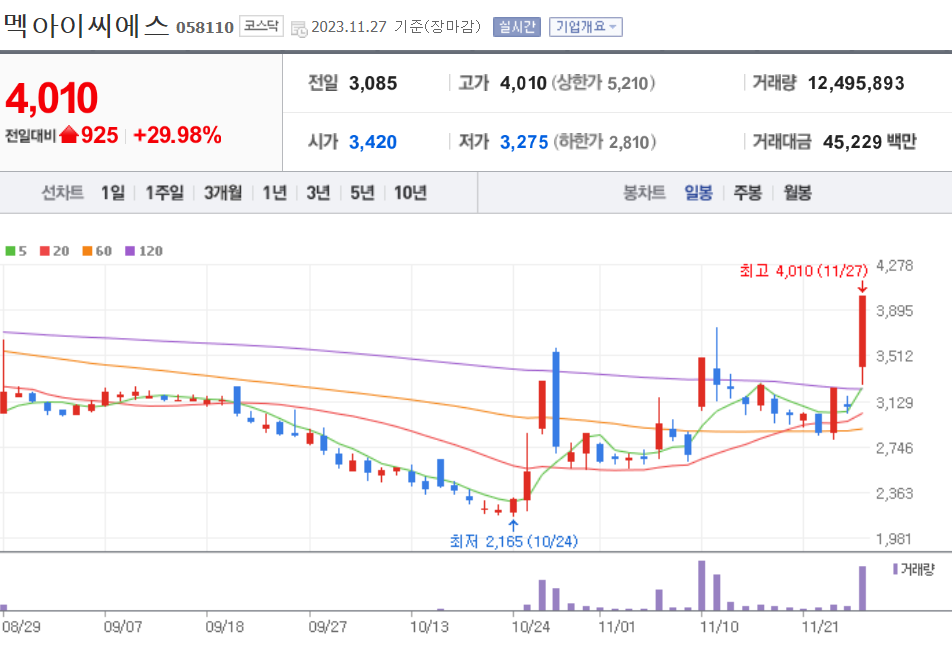Click the current price 4,010
The image size is (952, 655).
pyautogui.click(x=52, y=98)
